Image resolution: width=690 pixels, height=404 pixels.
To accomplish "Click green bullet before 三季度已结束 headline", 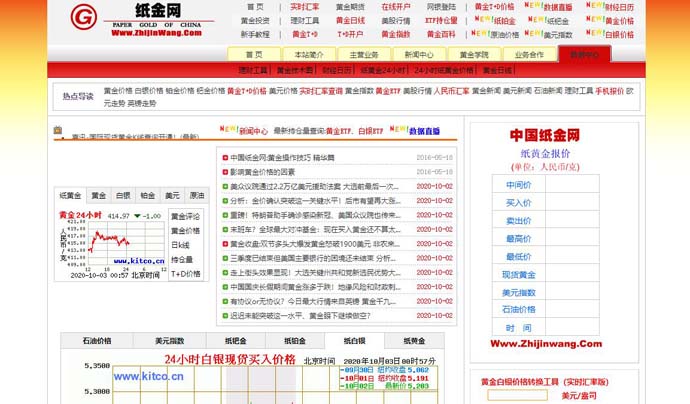I will tap(225, 258).
